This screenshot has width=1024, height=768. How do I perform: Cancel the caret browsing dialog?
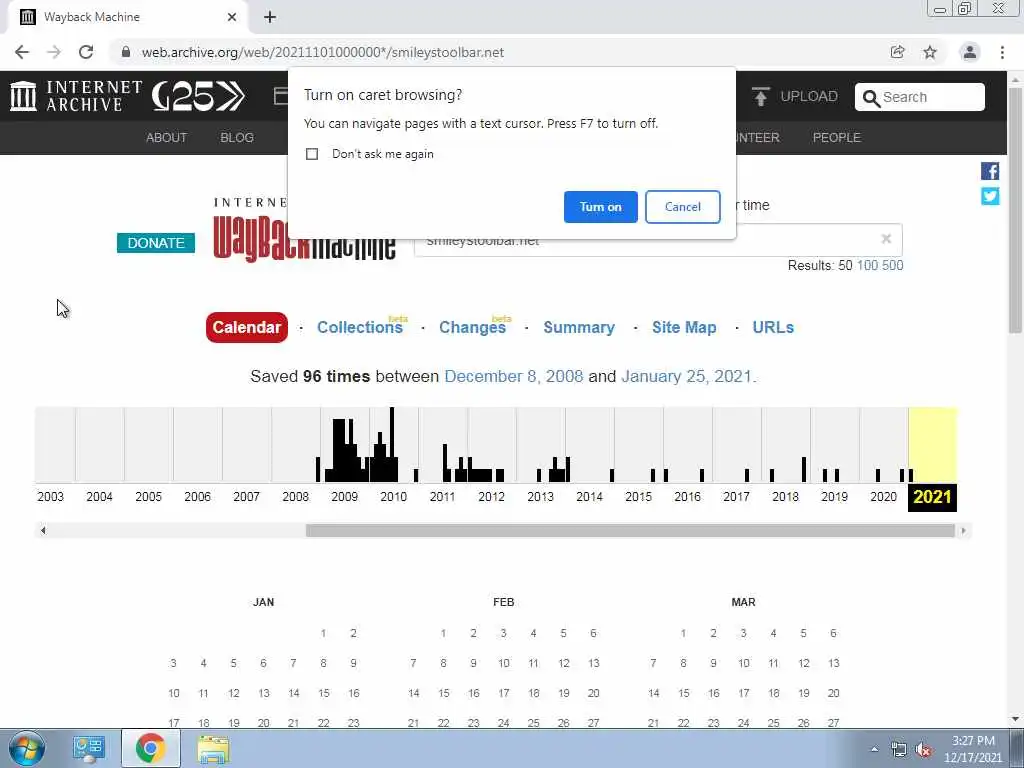(682, 207)
